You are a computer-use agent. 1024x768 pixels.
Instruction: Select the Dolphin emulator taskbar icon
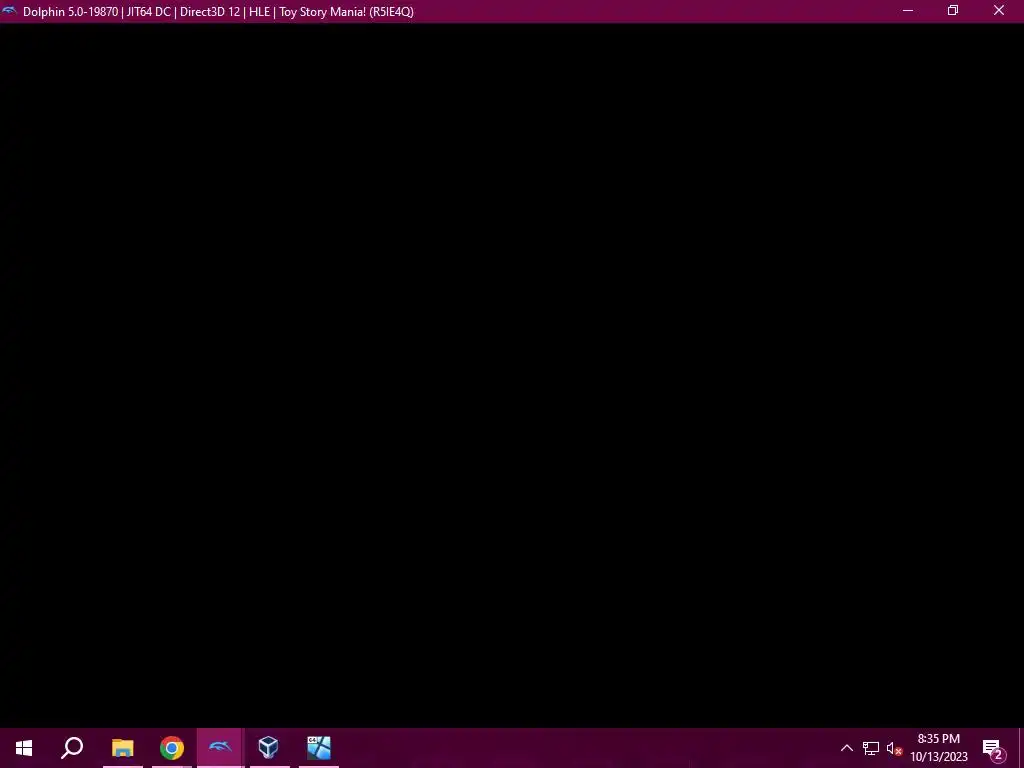(x=220, y=748)
